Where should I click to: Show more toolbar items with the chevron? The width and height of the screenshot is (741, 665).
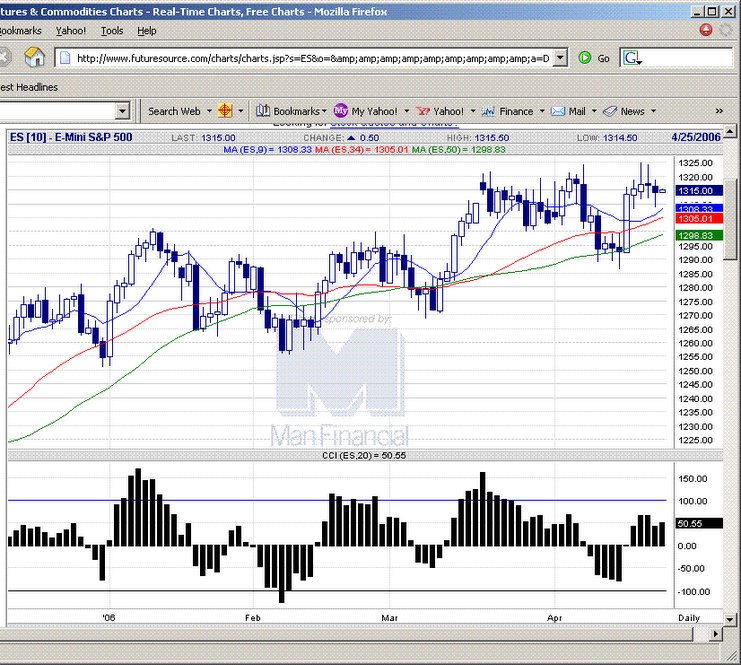719,111
